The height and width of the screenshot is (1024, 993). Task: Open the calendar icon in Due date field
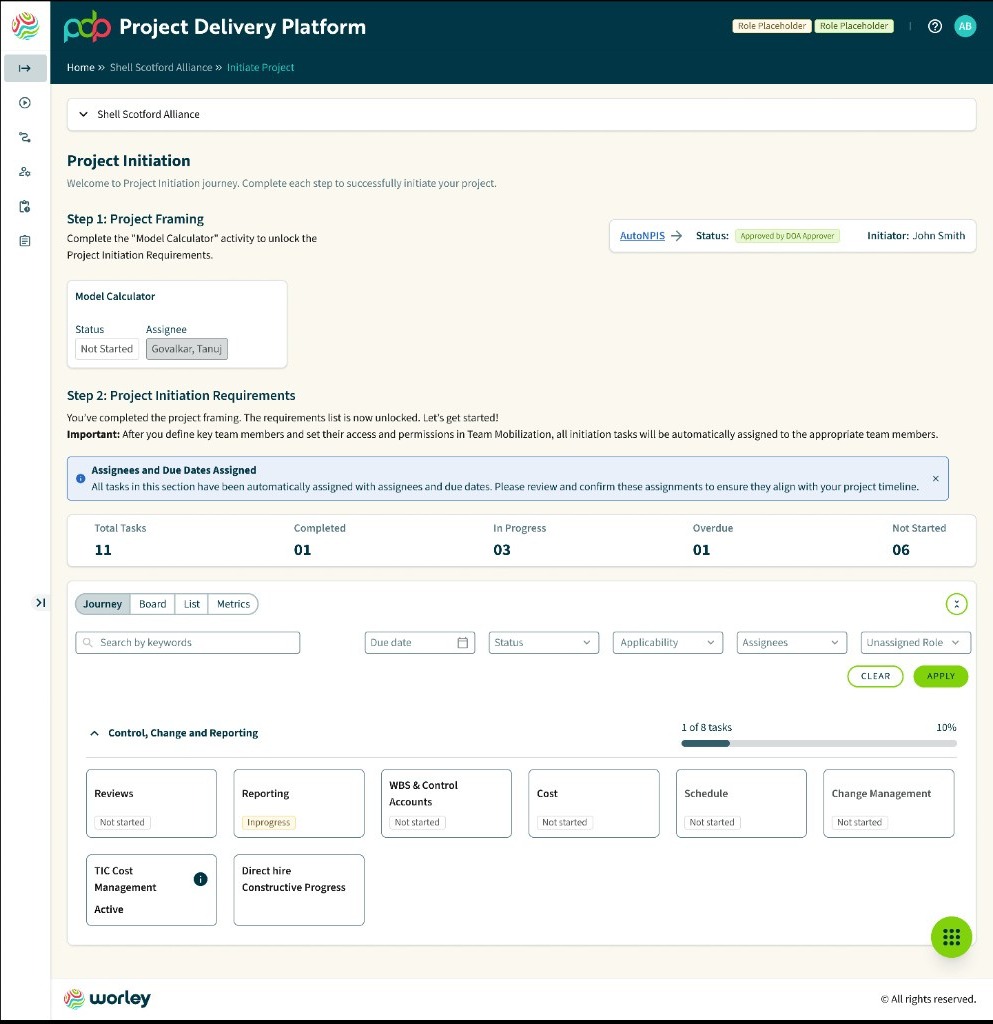[x=463, y=643]
